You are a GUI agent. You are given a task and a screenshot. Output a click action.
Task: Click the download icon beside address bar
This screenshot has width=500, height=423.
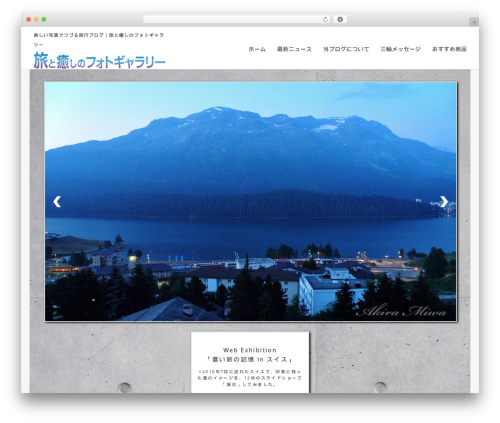tap(340, 20)
